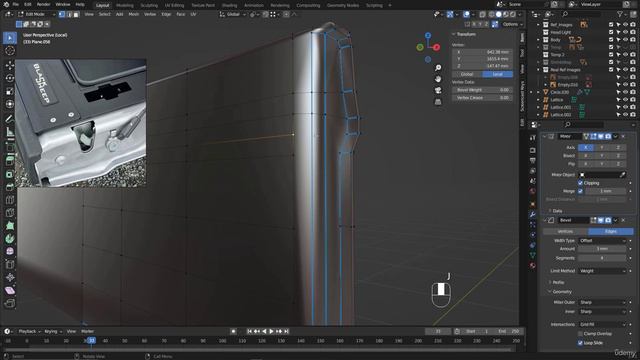Open the Intersections Grid Fill dropdown
Screen dimensions: 640x360
(x=602, y=324)
